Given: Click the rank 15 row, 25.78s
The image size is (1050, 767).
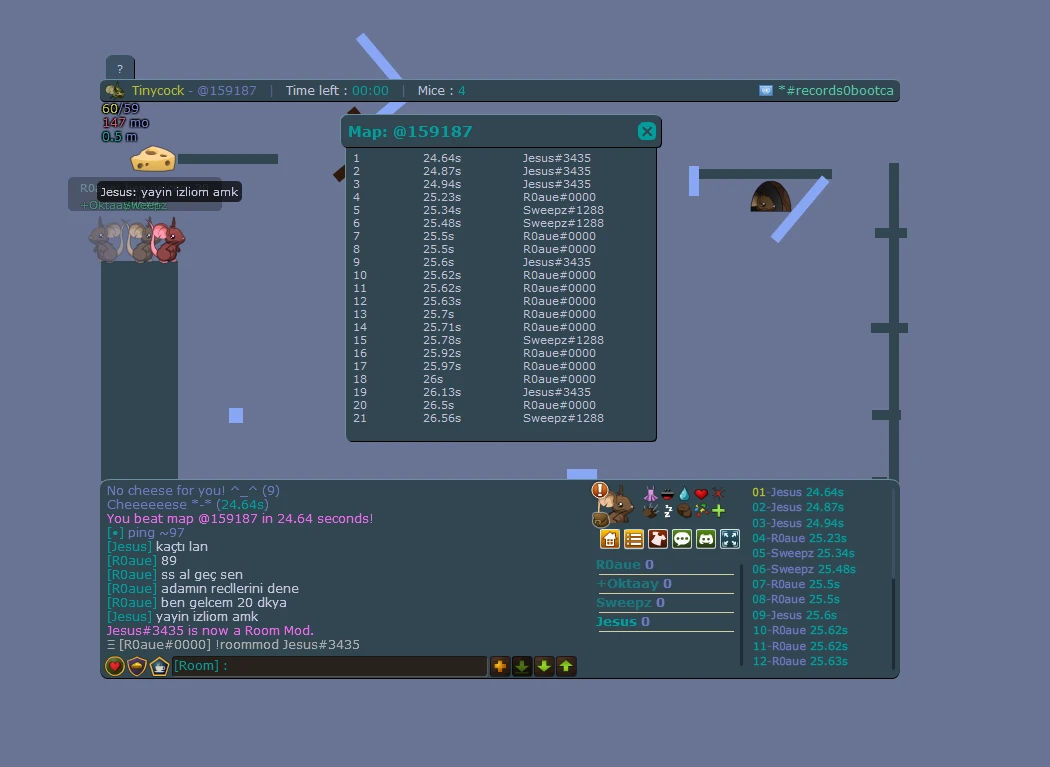Looking at the screenshot, I should [501, 340].
